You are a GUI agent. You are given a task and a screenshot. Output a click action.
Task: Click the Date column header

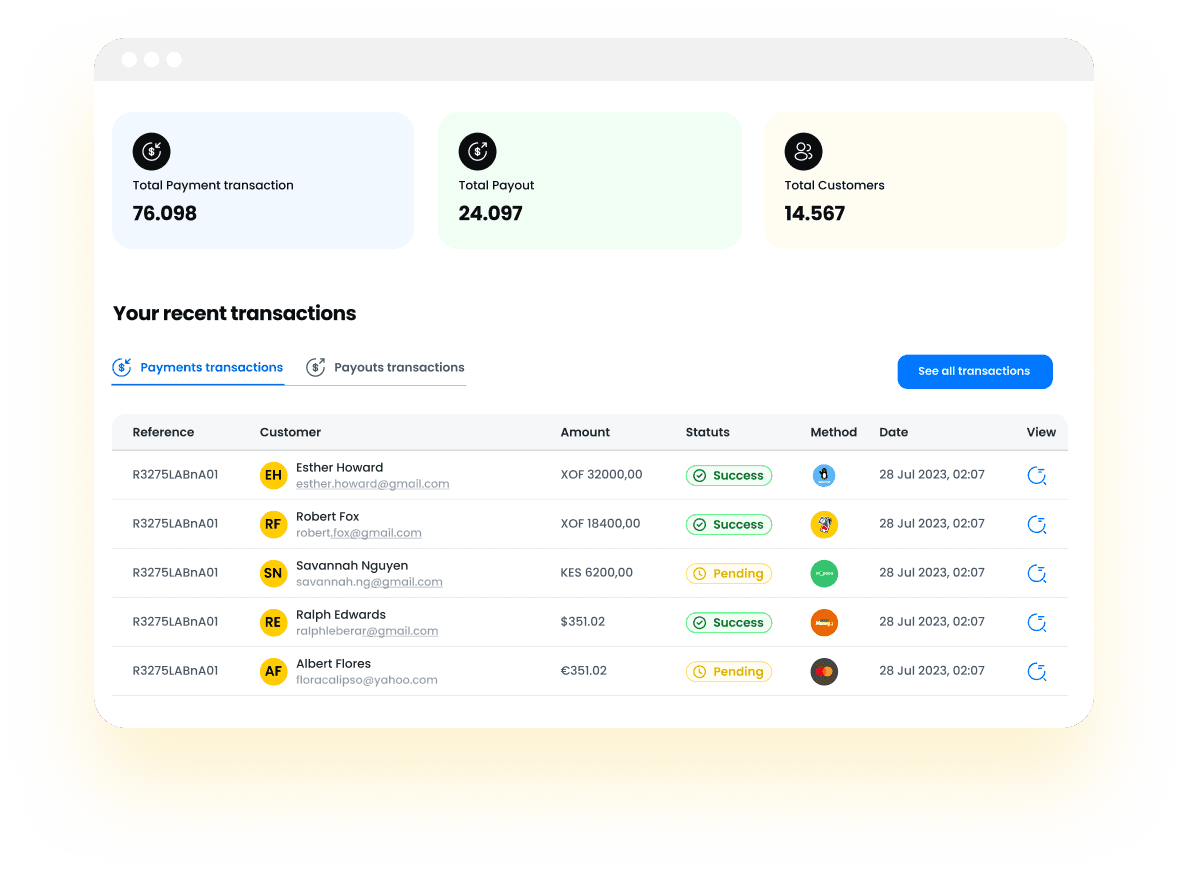coord(893,433)
